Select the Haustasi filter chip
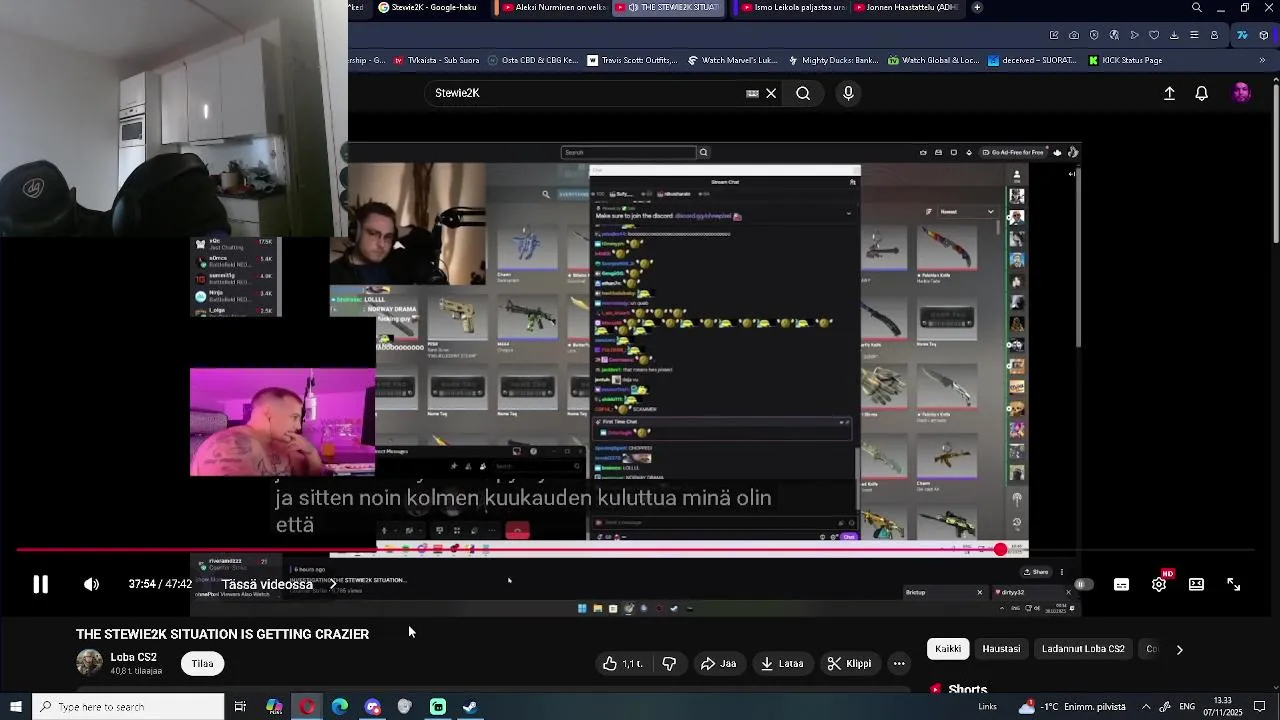This screenshot has height=720, width=1280. tap(1001, 649)
